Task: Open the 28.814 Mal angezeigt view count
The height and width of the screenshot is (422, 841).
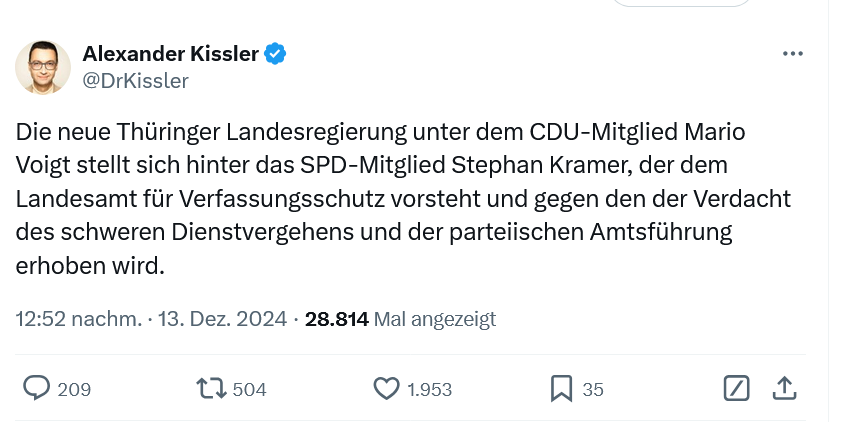Action: 400,319
